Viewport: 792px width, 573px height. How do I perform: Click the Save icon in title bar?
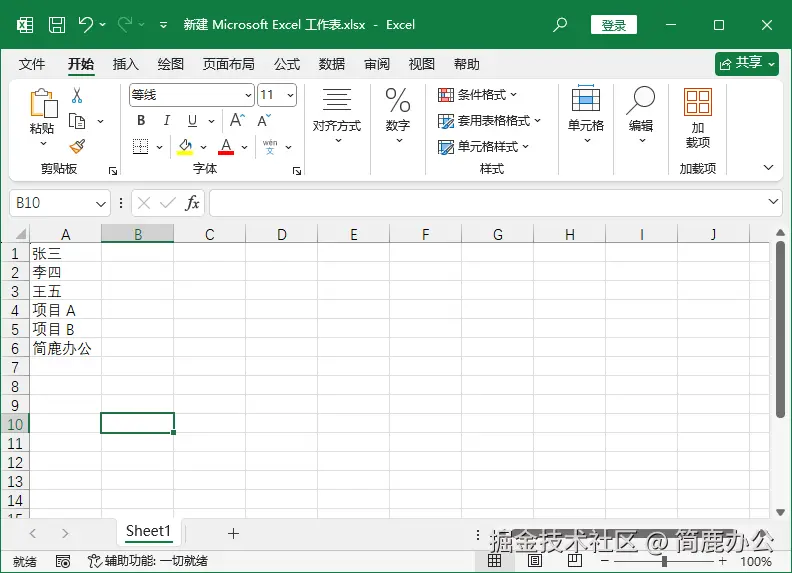(57, 25)
